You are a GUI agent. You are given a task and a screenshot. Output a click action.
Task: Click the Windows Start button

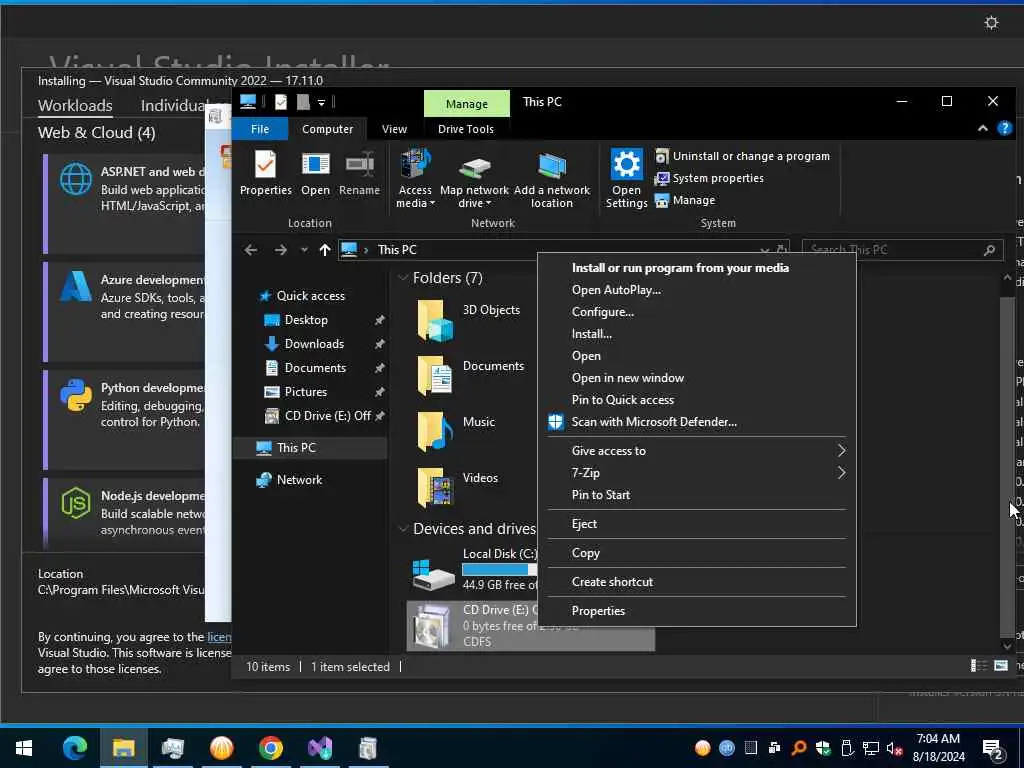24,748
